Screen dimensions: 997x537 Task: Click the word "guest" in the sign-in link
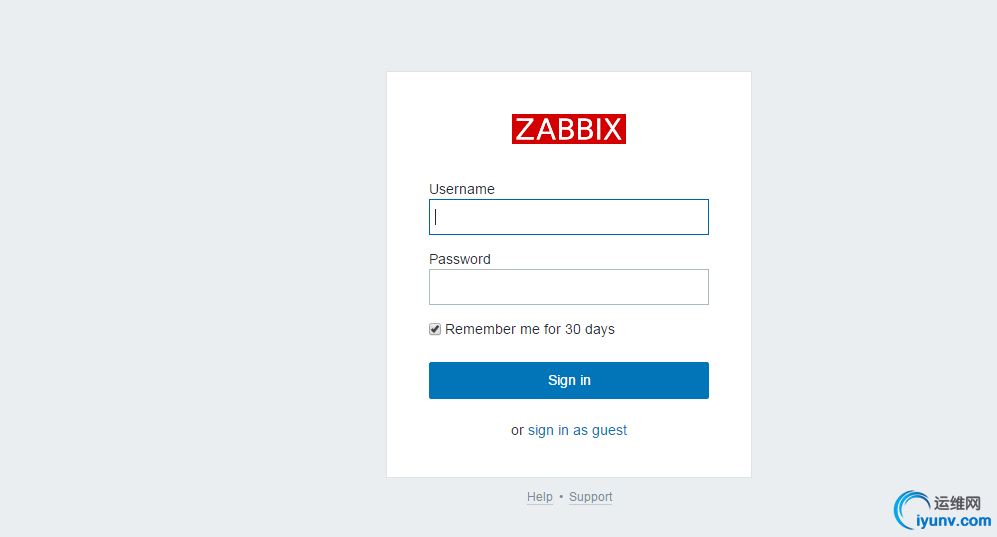[609, 430]
